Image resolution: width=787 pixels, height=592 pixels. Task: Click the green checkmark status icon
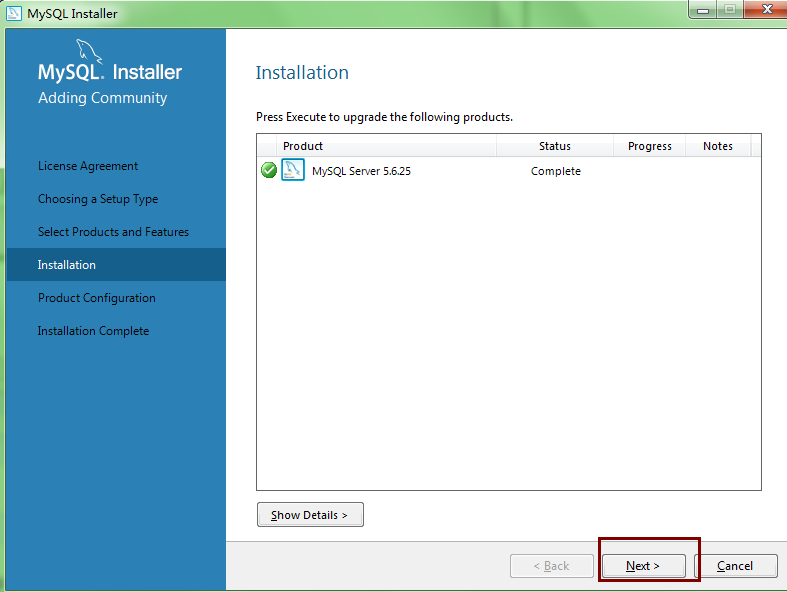pos(269,170)
